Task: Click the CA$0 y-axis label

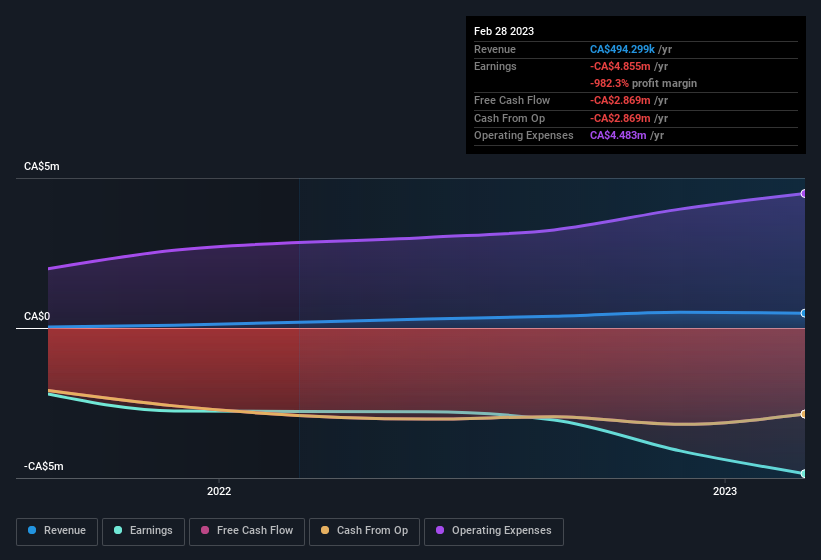Action: [37, 316]
